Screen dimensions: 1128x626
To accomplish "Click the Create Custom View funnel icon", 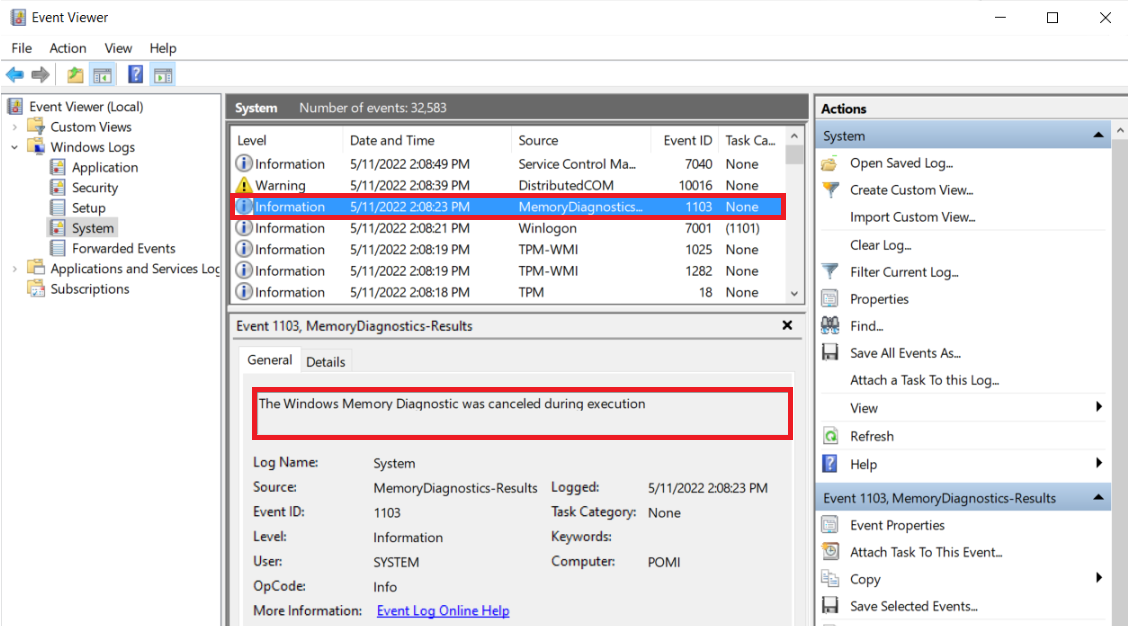I will 830,190.
